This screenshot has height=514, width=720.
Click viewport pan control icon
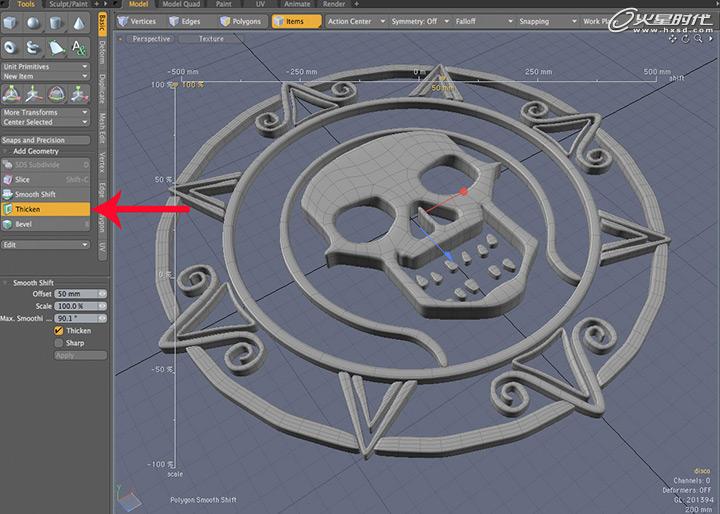[x=673, y=39]
